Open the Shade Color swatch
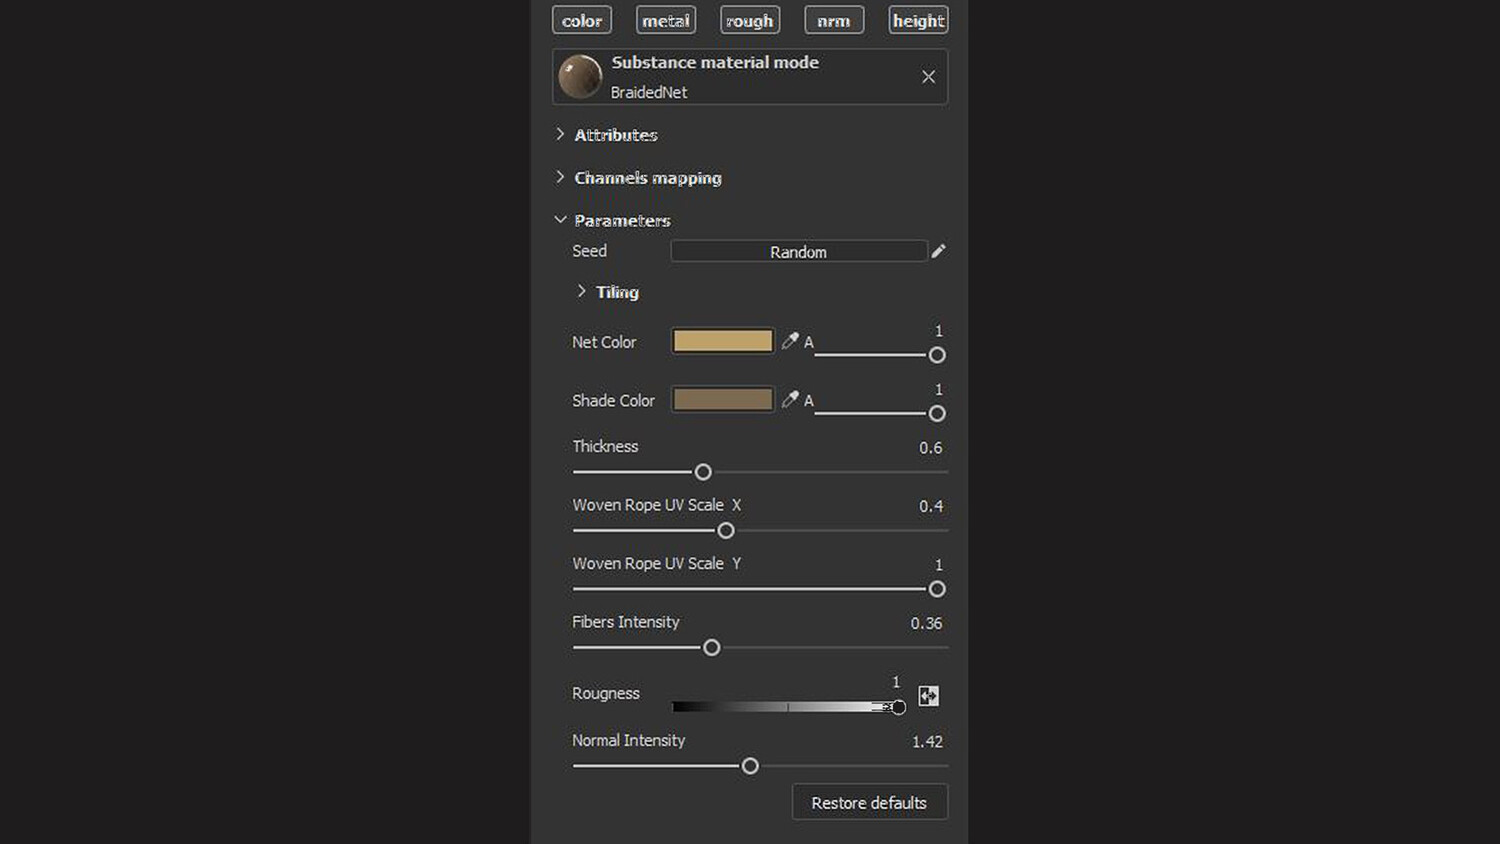The width and height of the screenshot is (1500, 844). point(722,400)
